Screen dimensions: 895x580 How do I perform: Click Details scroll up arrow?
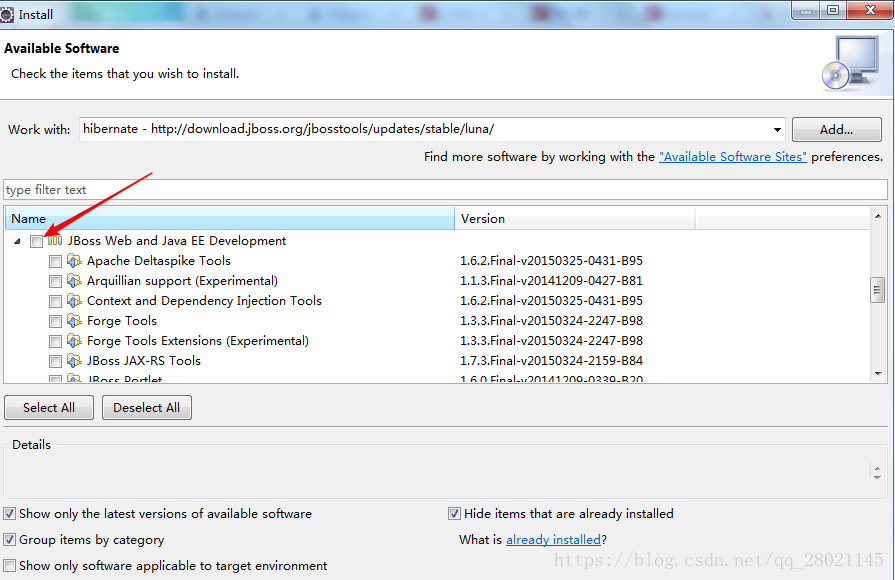pyautogui.click(x=877, y=468)
